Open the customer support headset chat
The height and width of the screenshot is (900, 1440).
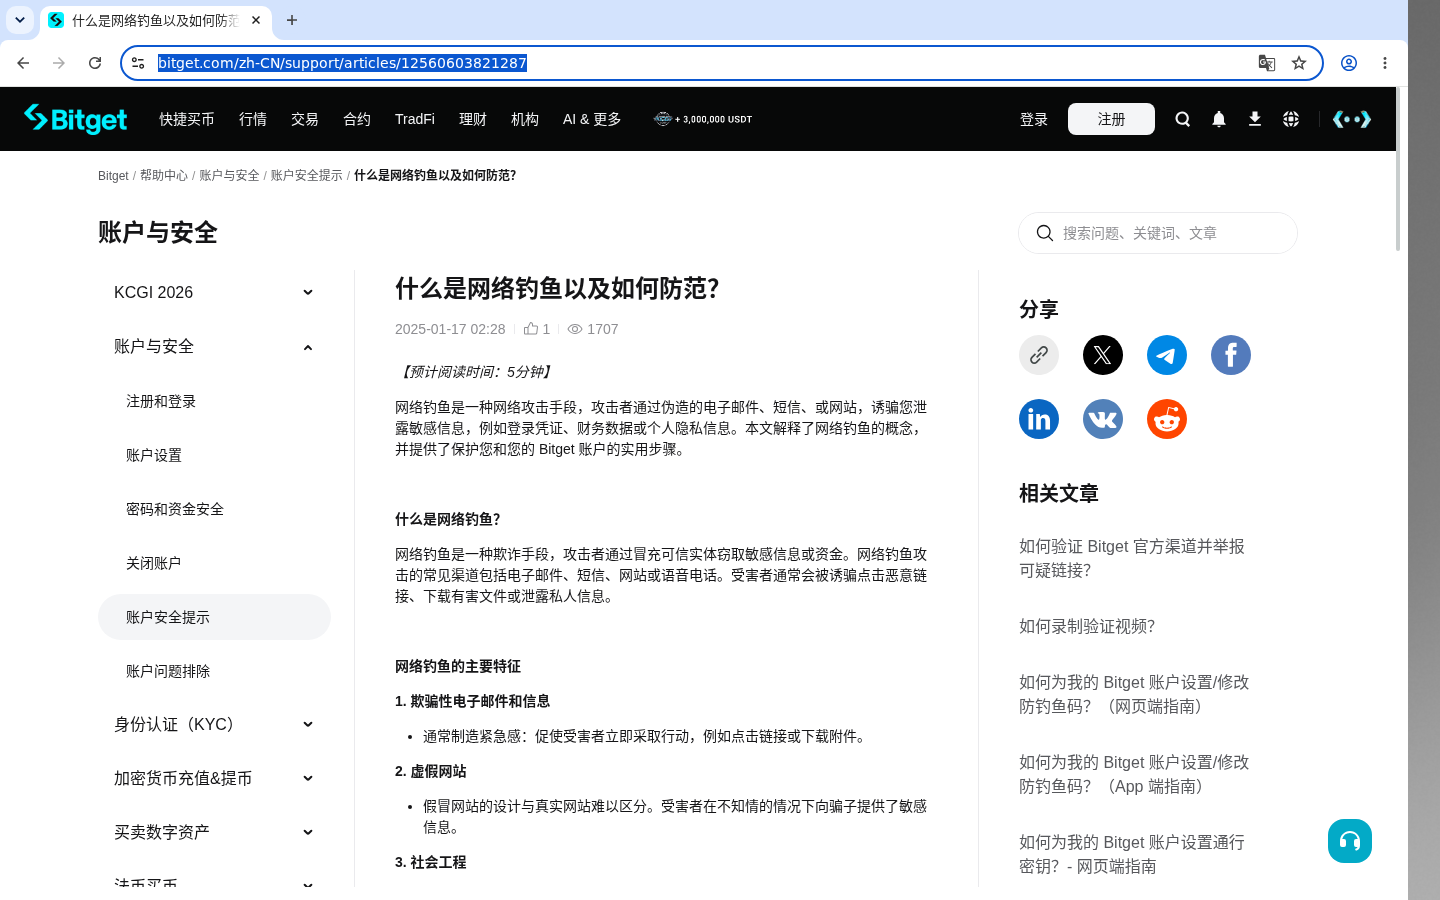coord(1350,841)
